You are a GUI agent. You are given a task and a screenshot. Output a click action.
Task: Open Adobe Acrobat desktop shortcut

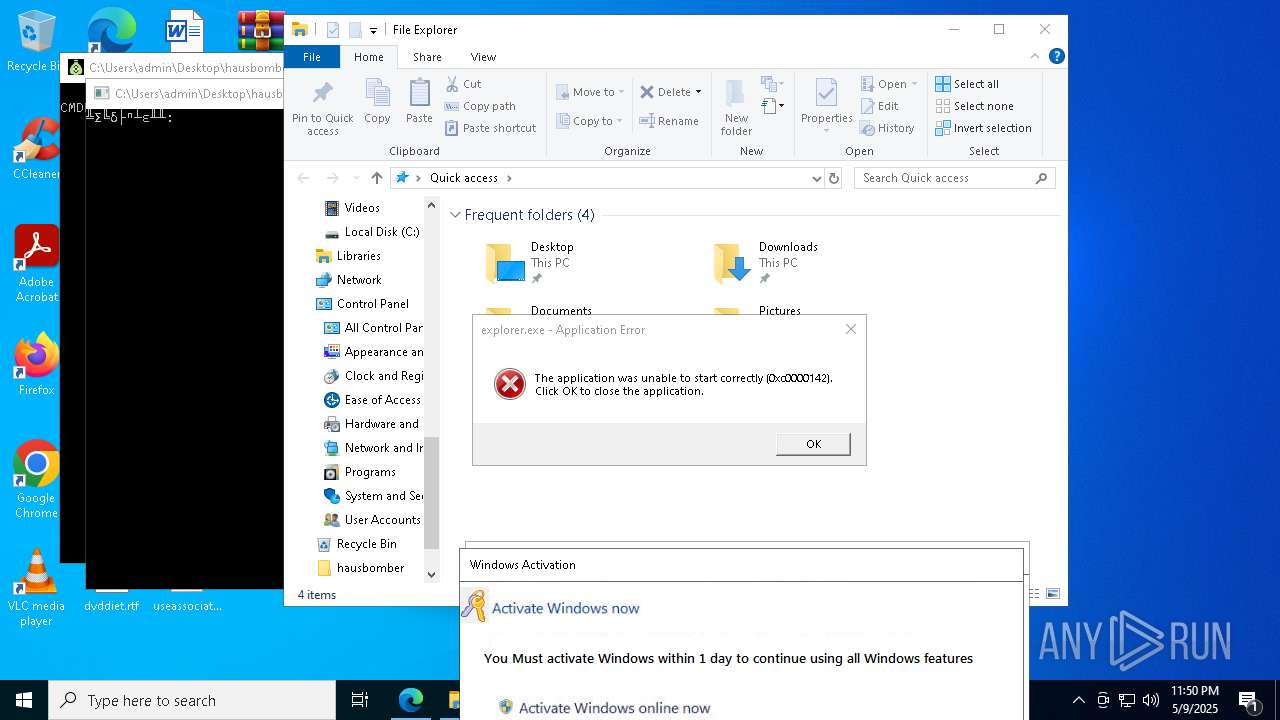click(x=36, y=264)
